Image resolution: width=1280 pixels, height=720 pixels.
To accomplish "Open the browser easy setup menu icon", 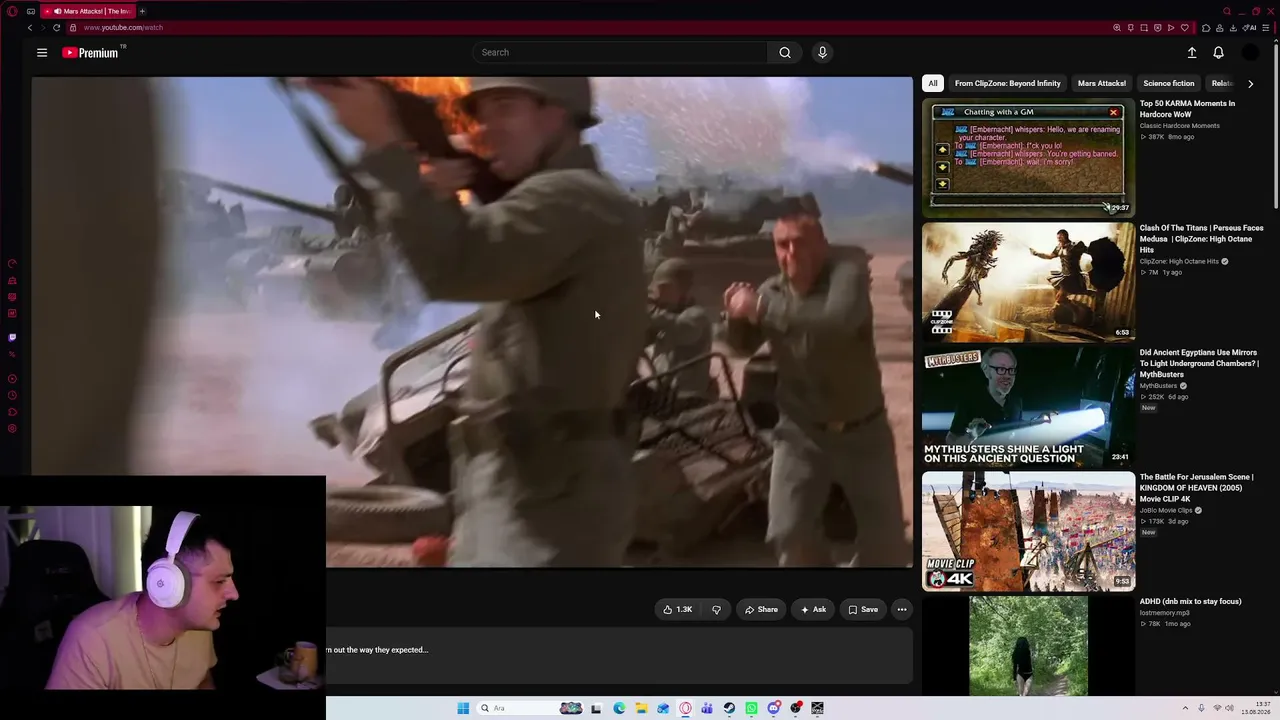I will (1266, 28).
